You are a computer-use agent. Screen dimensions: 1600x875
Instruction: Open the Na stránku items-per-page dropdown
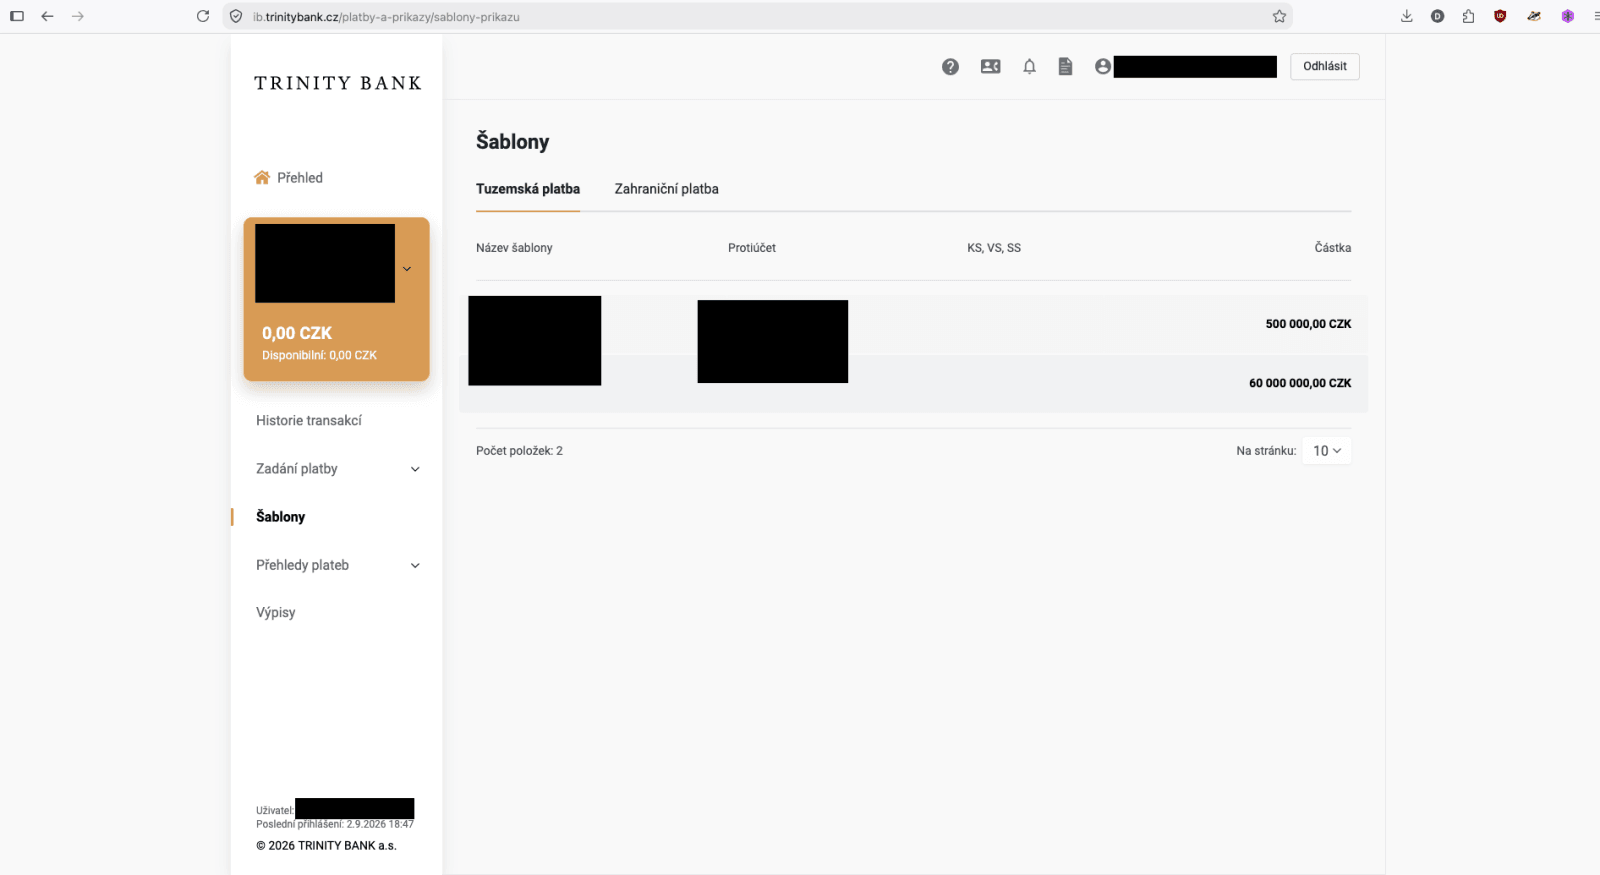(1327, 451)
